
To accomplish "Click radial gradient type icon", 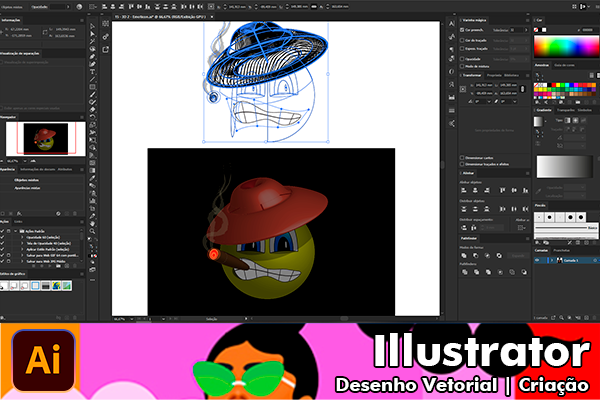I will tap(576, 120).
